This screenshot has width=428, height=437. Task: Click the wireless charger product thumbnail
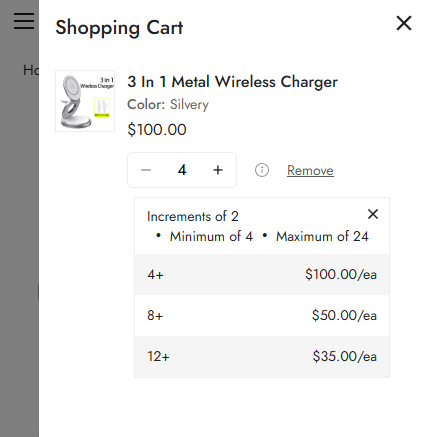click(85, 101)
